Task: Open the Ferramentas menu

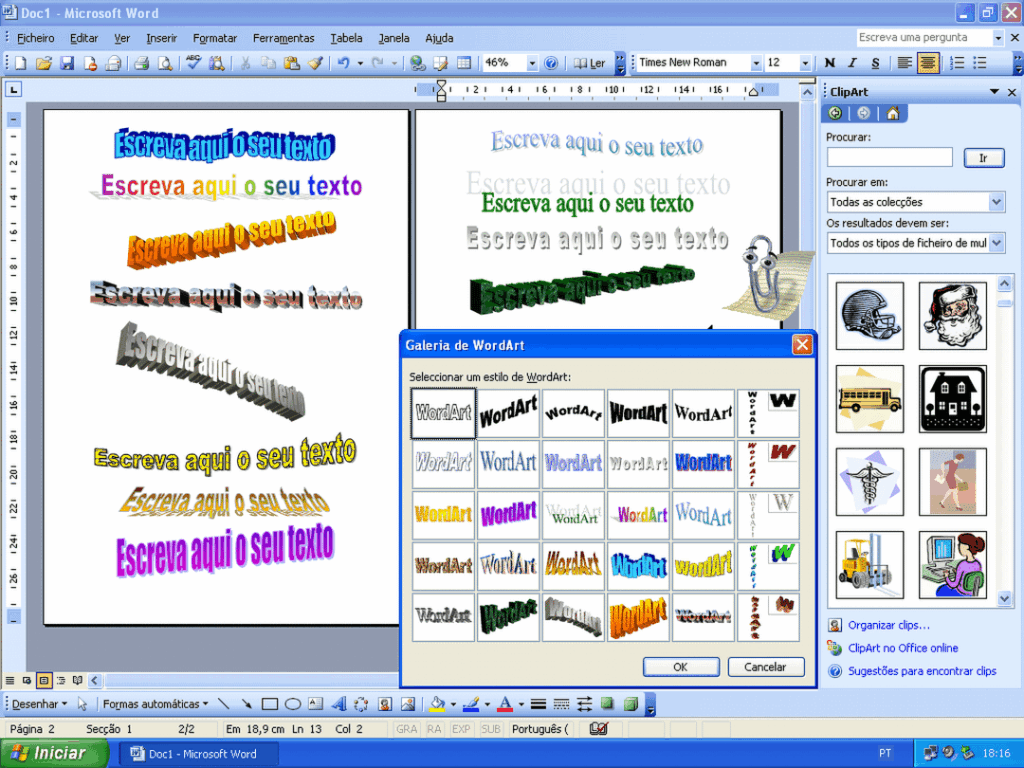Action: click(283, 38)
